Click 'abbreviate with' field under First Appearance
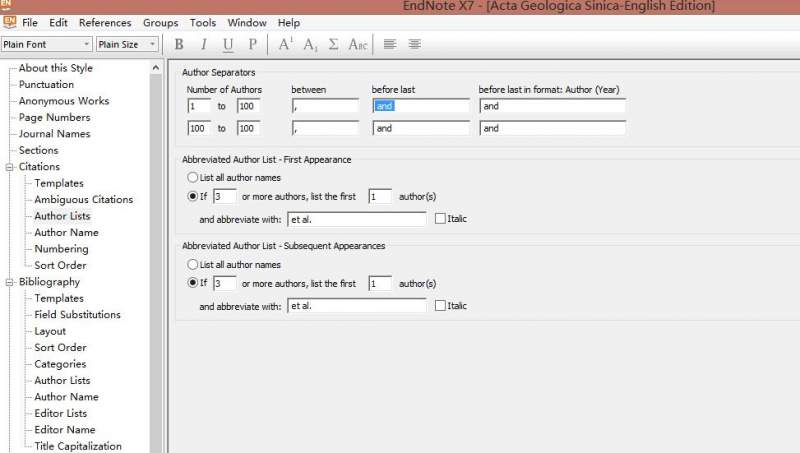Viewport: 800px width, 453px height. (357, 219)
